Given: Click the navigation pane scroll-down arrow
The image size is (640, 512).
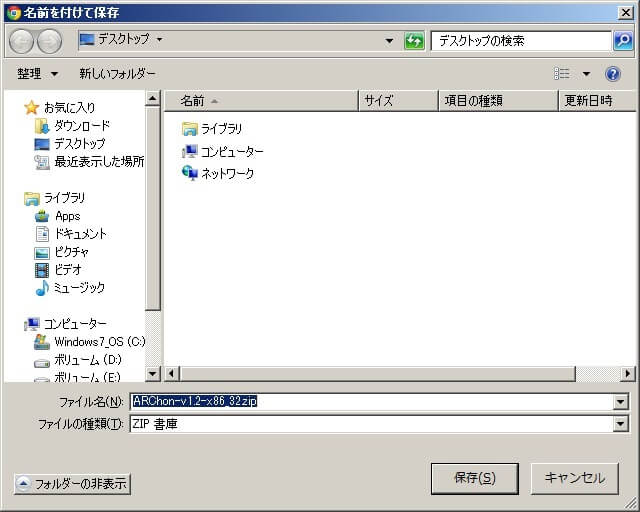Looking at the screenshot, I should [152, 373].
